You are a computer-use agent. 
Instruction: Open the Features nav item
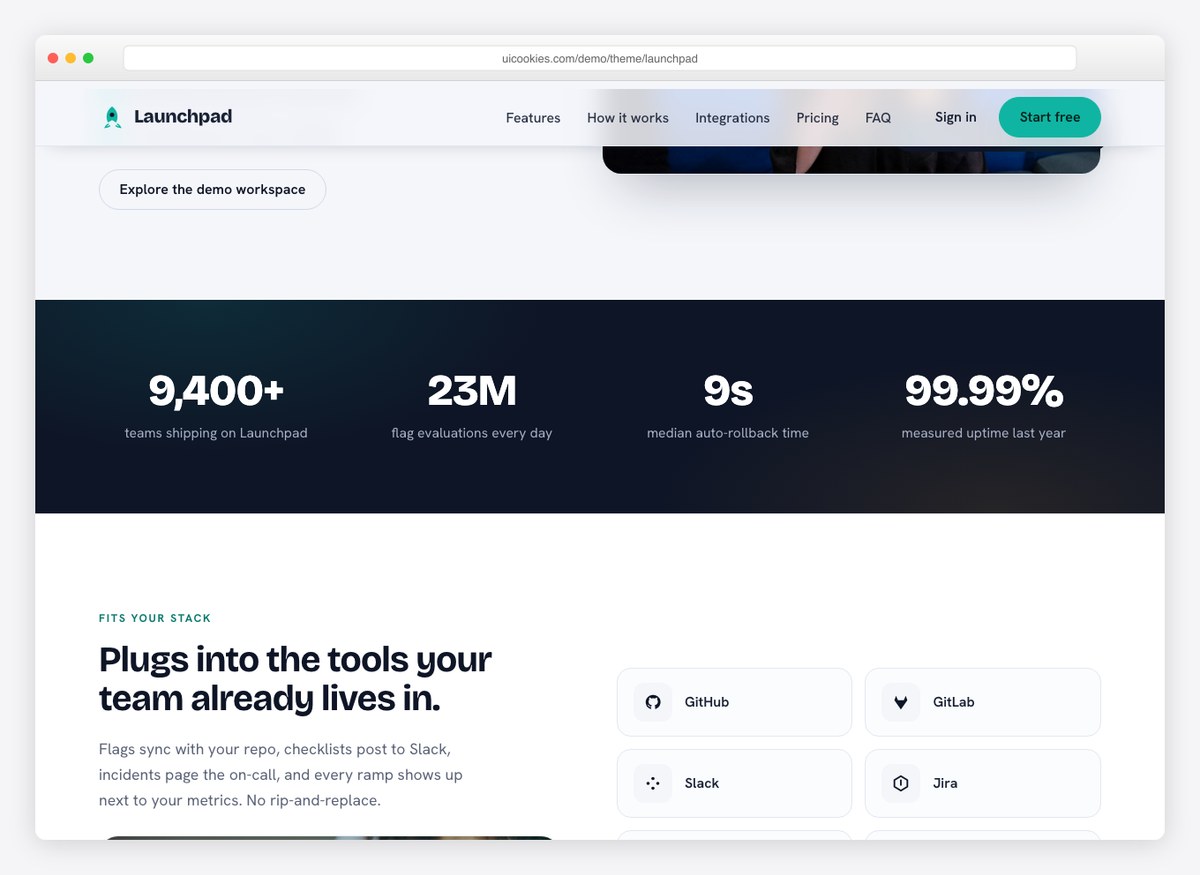point(533,118)
